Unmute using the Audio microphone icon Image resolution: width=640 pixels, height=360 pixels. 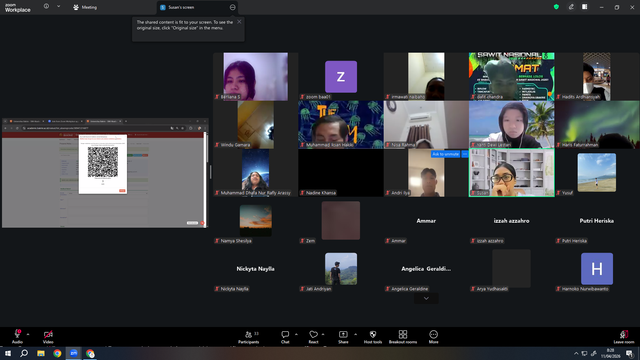17,334
